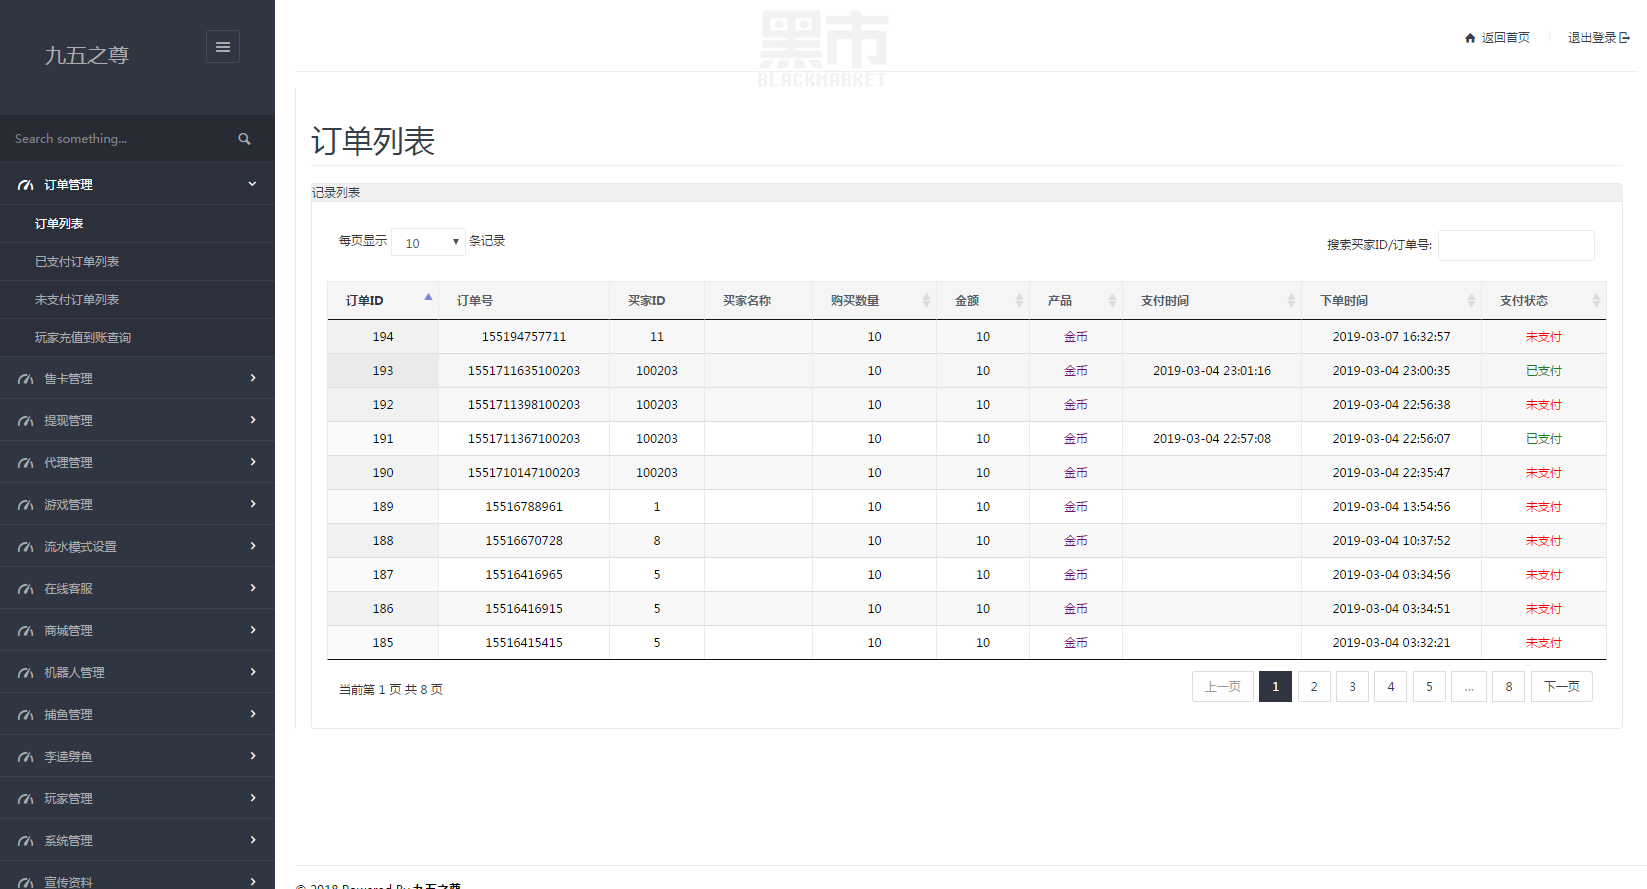Sort table by 下单时间 column
This screenshot has width=1647, height=889.
pyautogui.click(x=1471, y=300)
